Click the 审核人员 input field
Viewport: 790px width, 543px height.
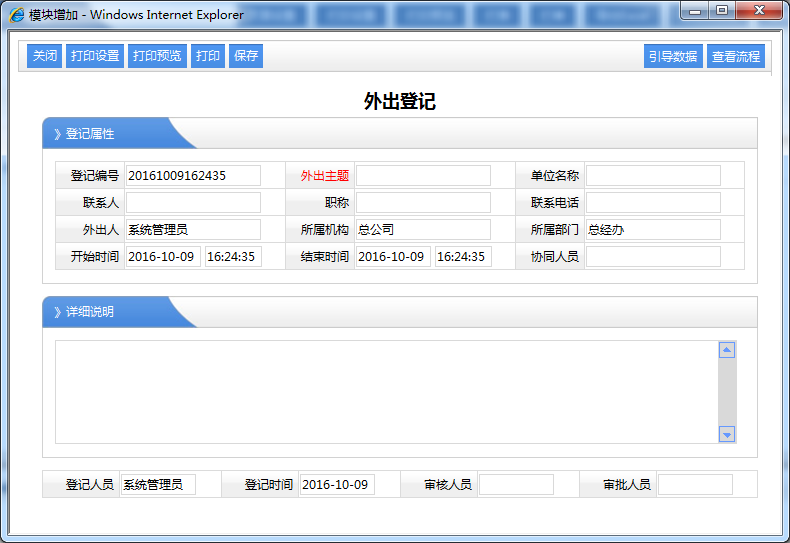(x=515, y=485)
